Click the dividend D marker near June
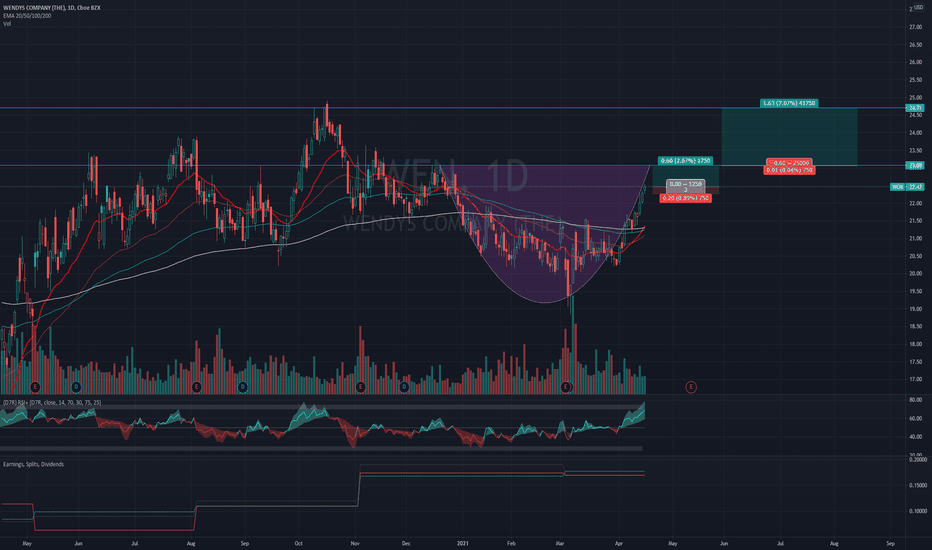This screenshot has height=550, width=932. point(76,387)
